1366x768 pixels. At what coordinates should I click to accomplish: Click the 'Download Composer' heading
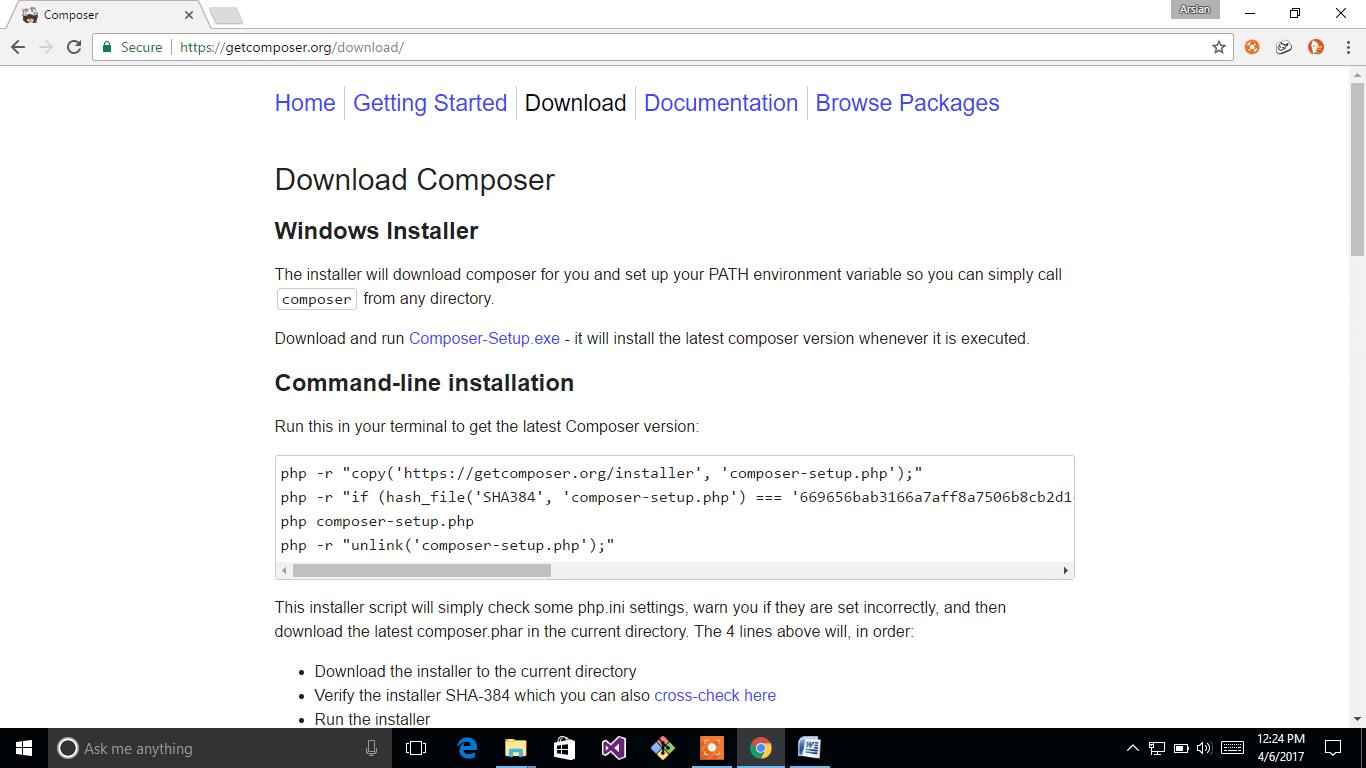coord(414,180)
